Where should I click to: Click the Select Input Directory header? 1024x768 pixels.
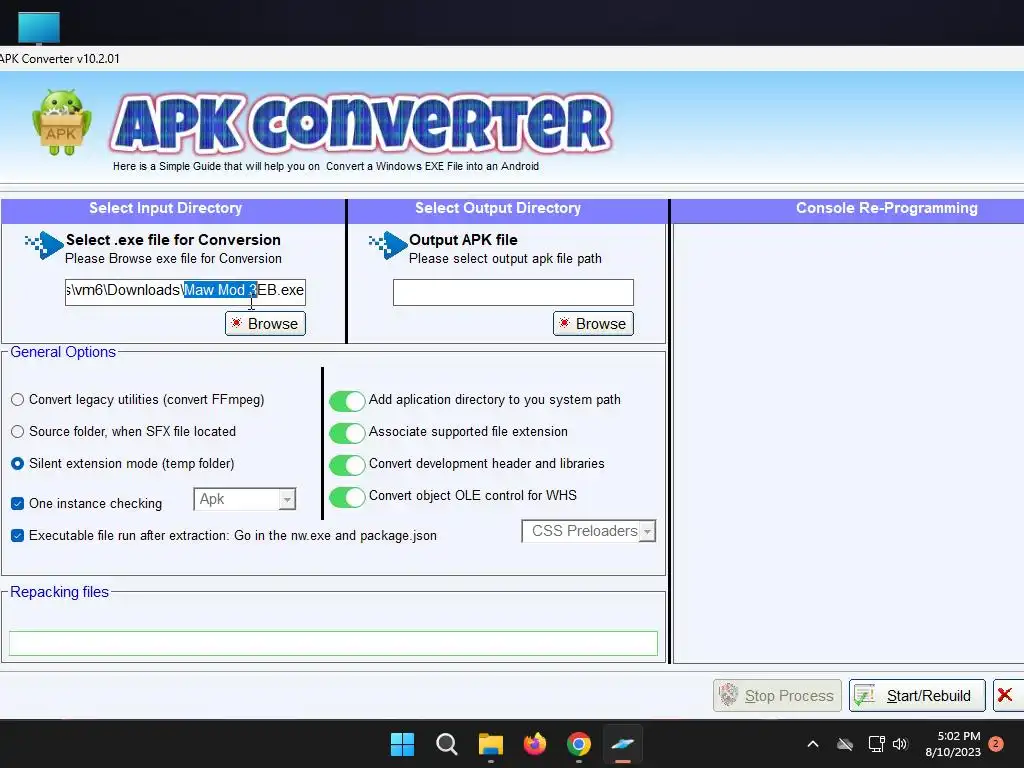tap(165, 208)
